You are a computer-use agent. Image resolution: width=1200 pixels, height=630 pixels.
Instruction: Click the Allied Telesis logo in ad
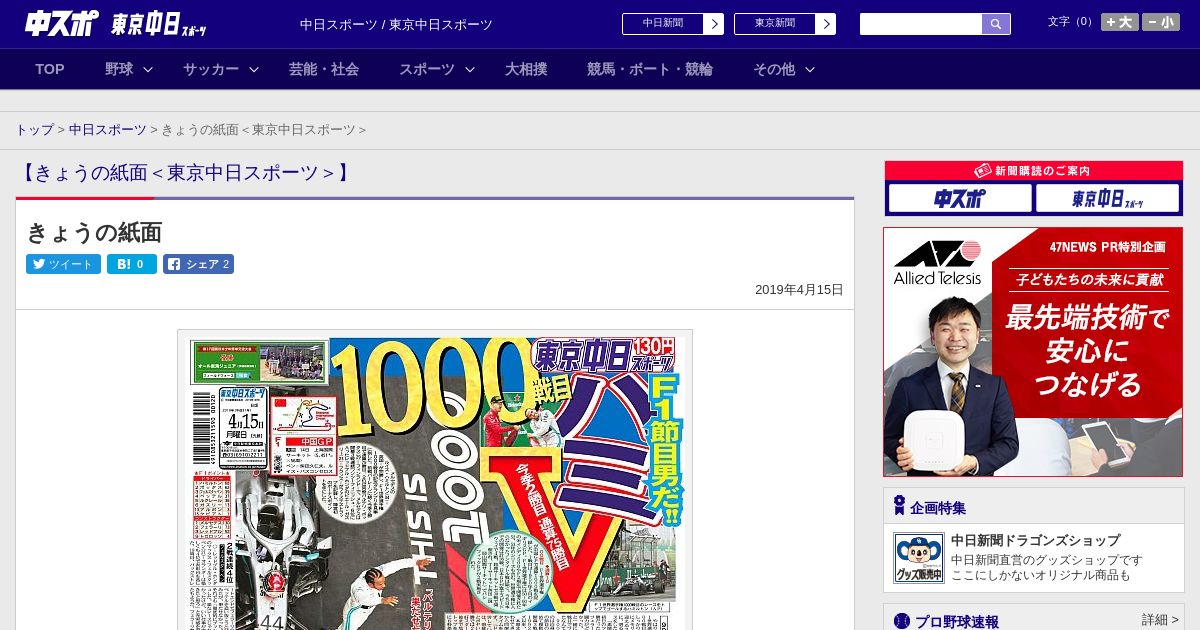pos(937,263)
